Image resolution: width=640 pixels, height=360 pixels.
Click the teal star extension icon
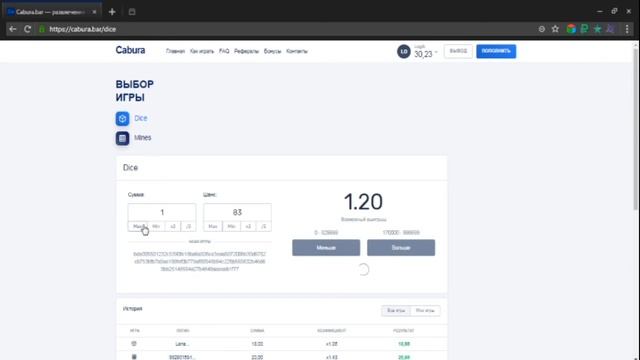tap(598, 29)
